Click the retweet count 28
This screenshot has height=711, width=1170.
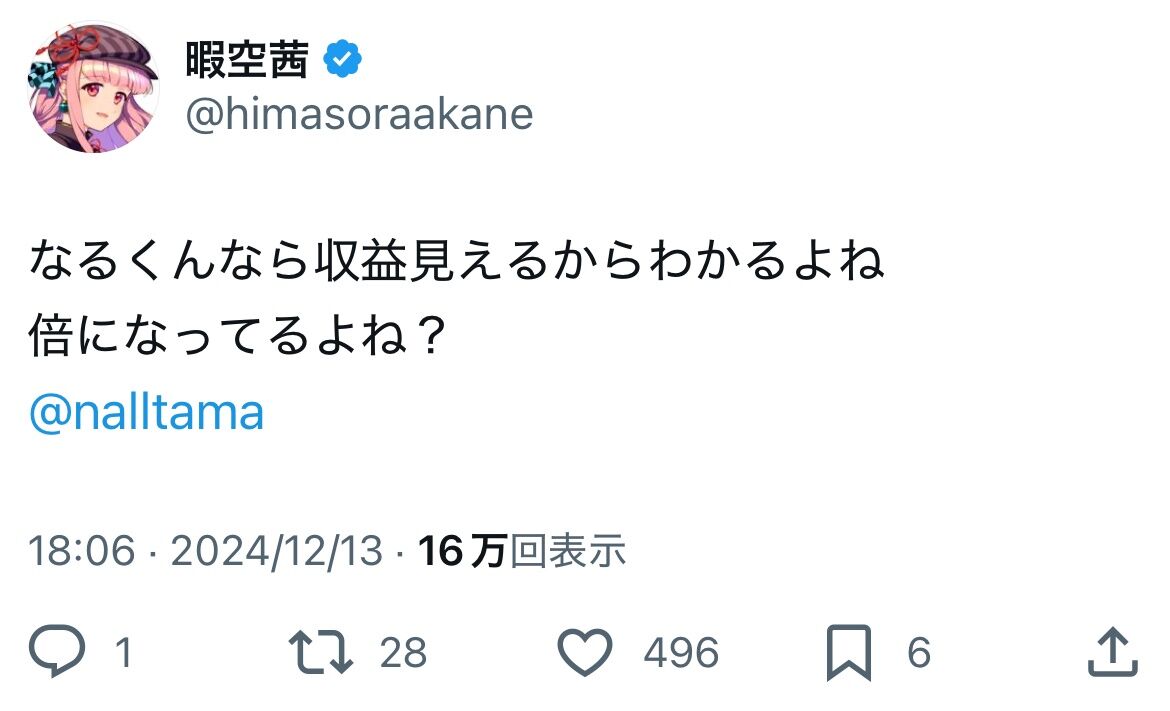pos(404,654)
